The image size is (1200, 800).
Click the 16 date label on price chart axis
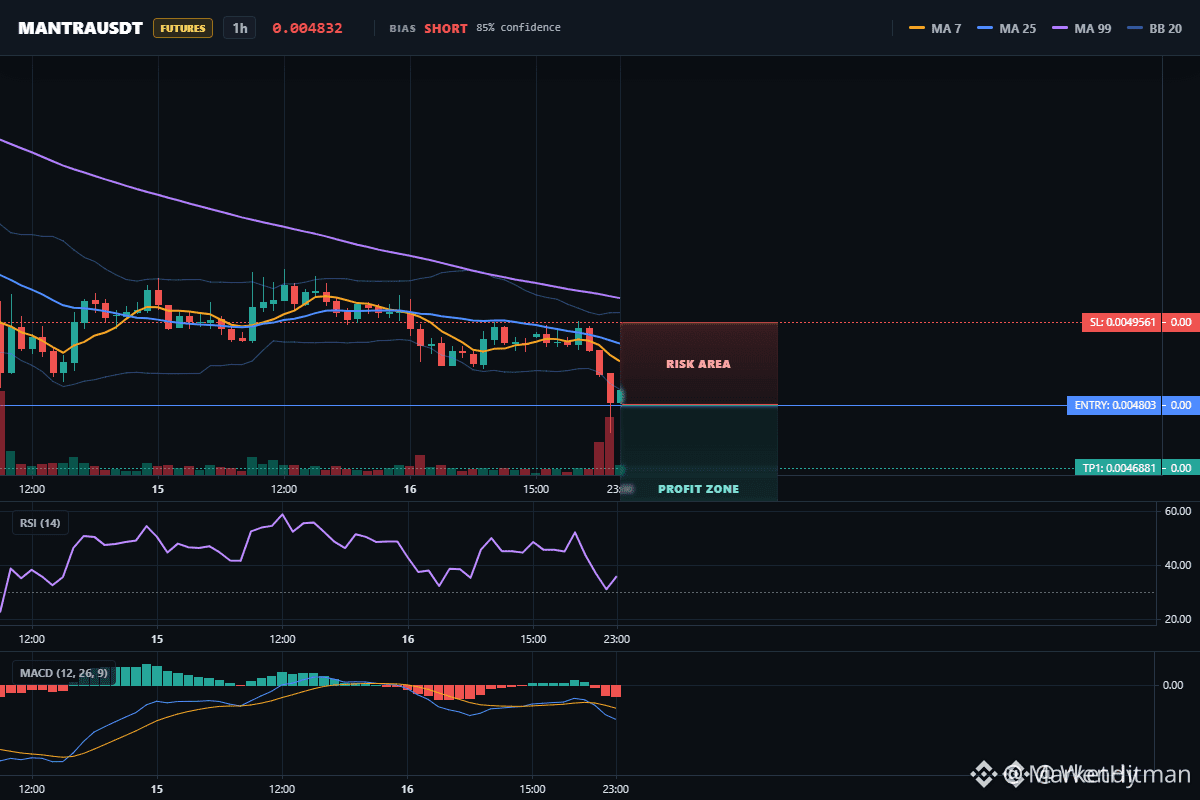pos(410,489)
